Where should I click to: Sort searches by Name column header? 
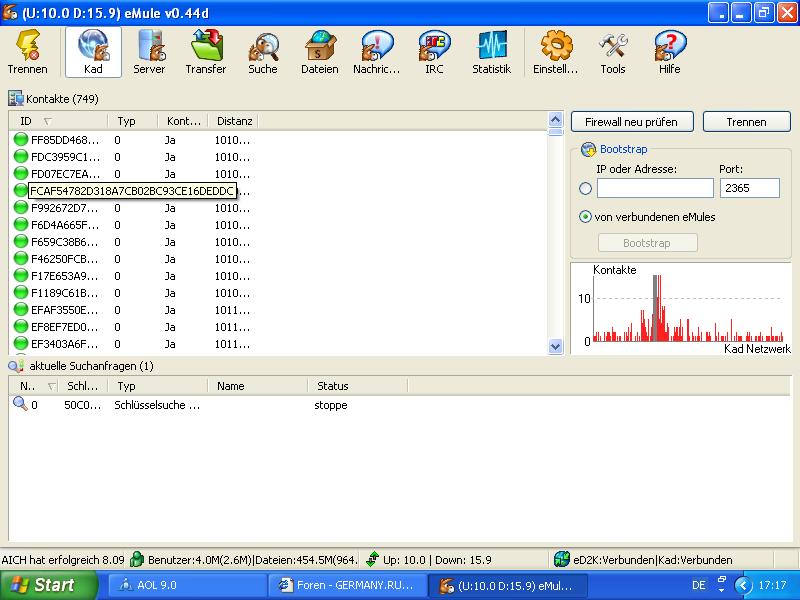point(257,386)
